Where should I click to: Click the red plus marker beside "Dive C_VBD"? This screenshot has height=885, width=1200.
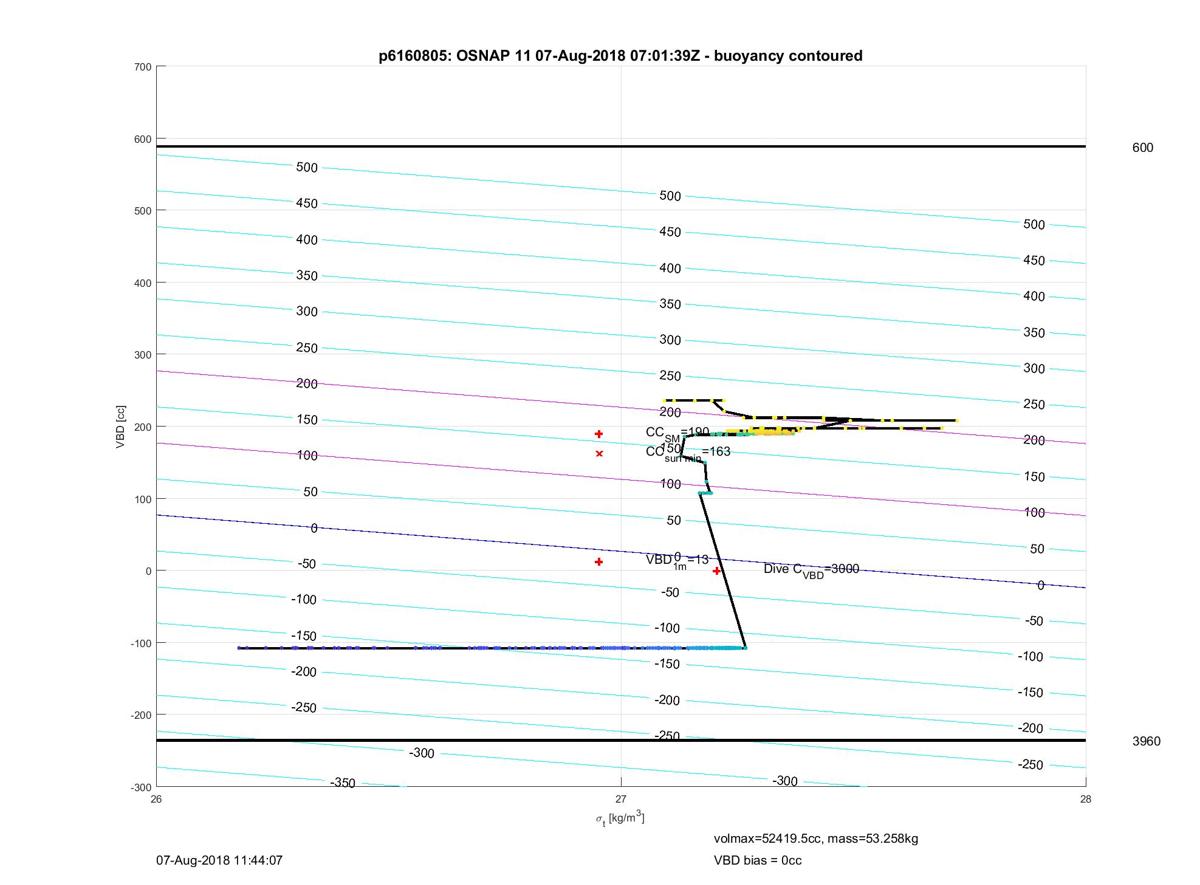(x=717, y=571)
